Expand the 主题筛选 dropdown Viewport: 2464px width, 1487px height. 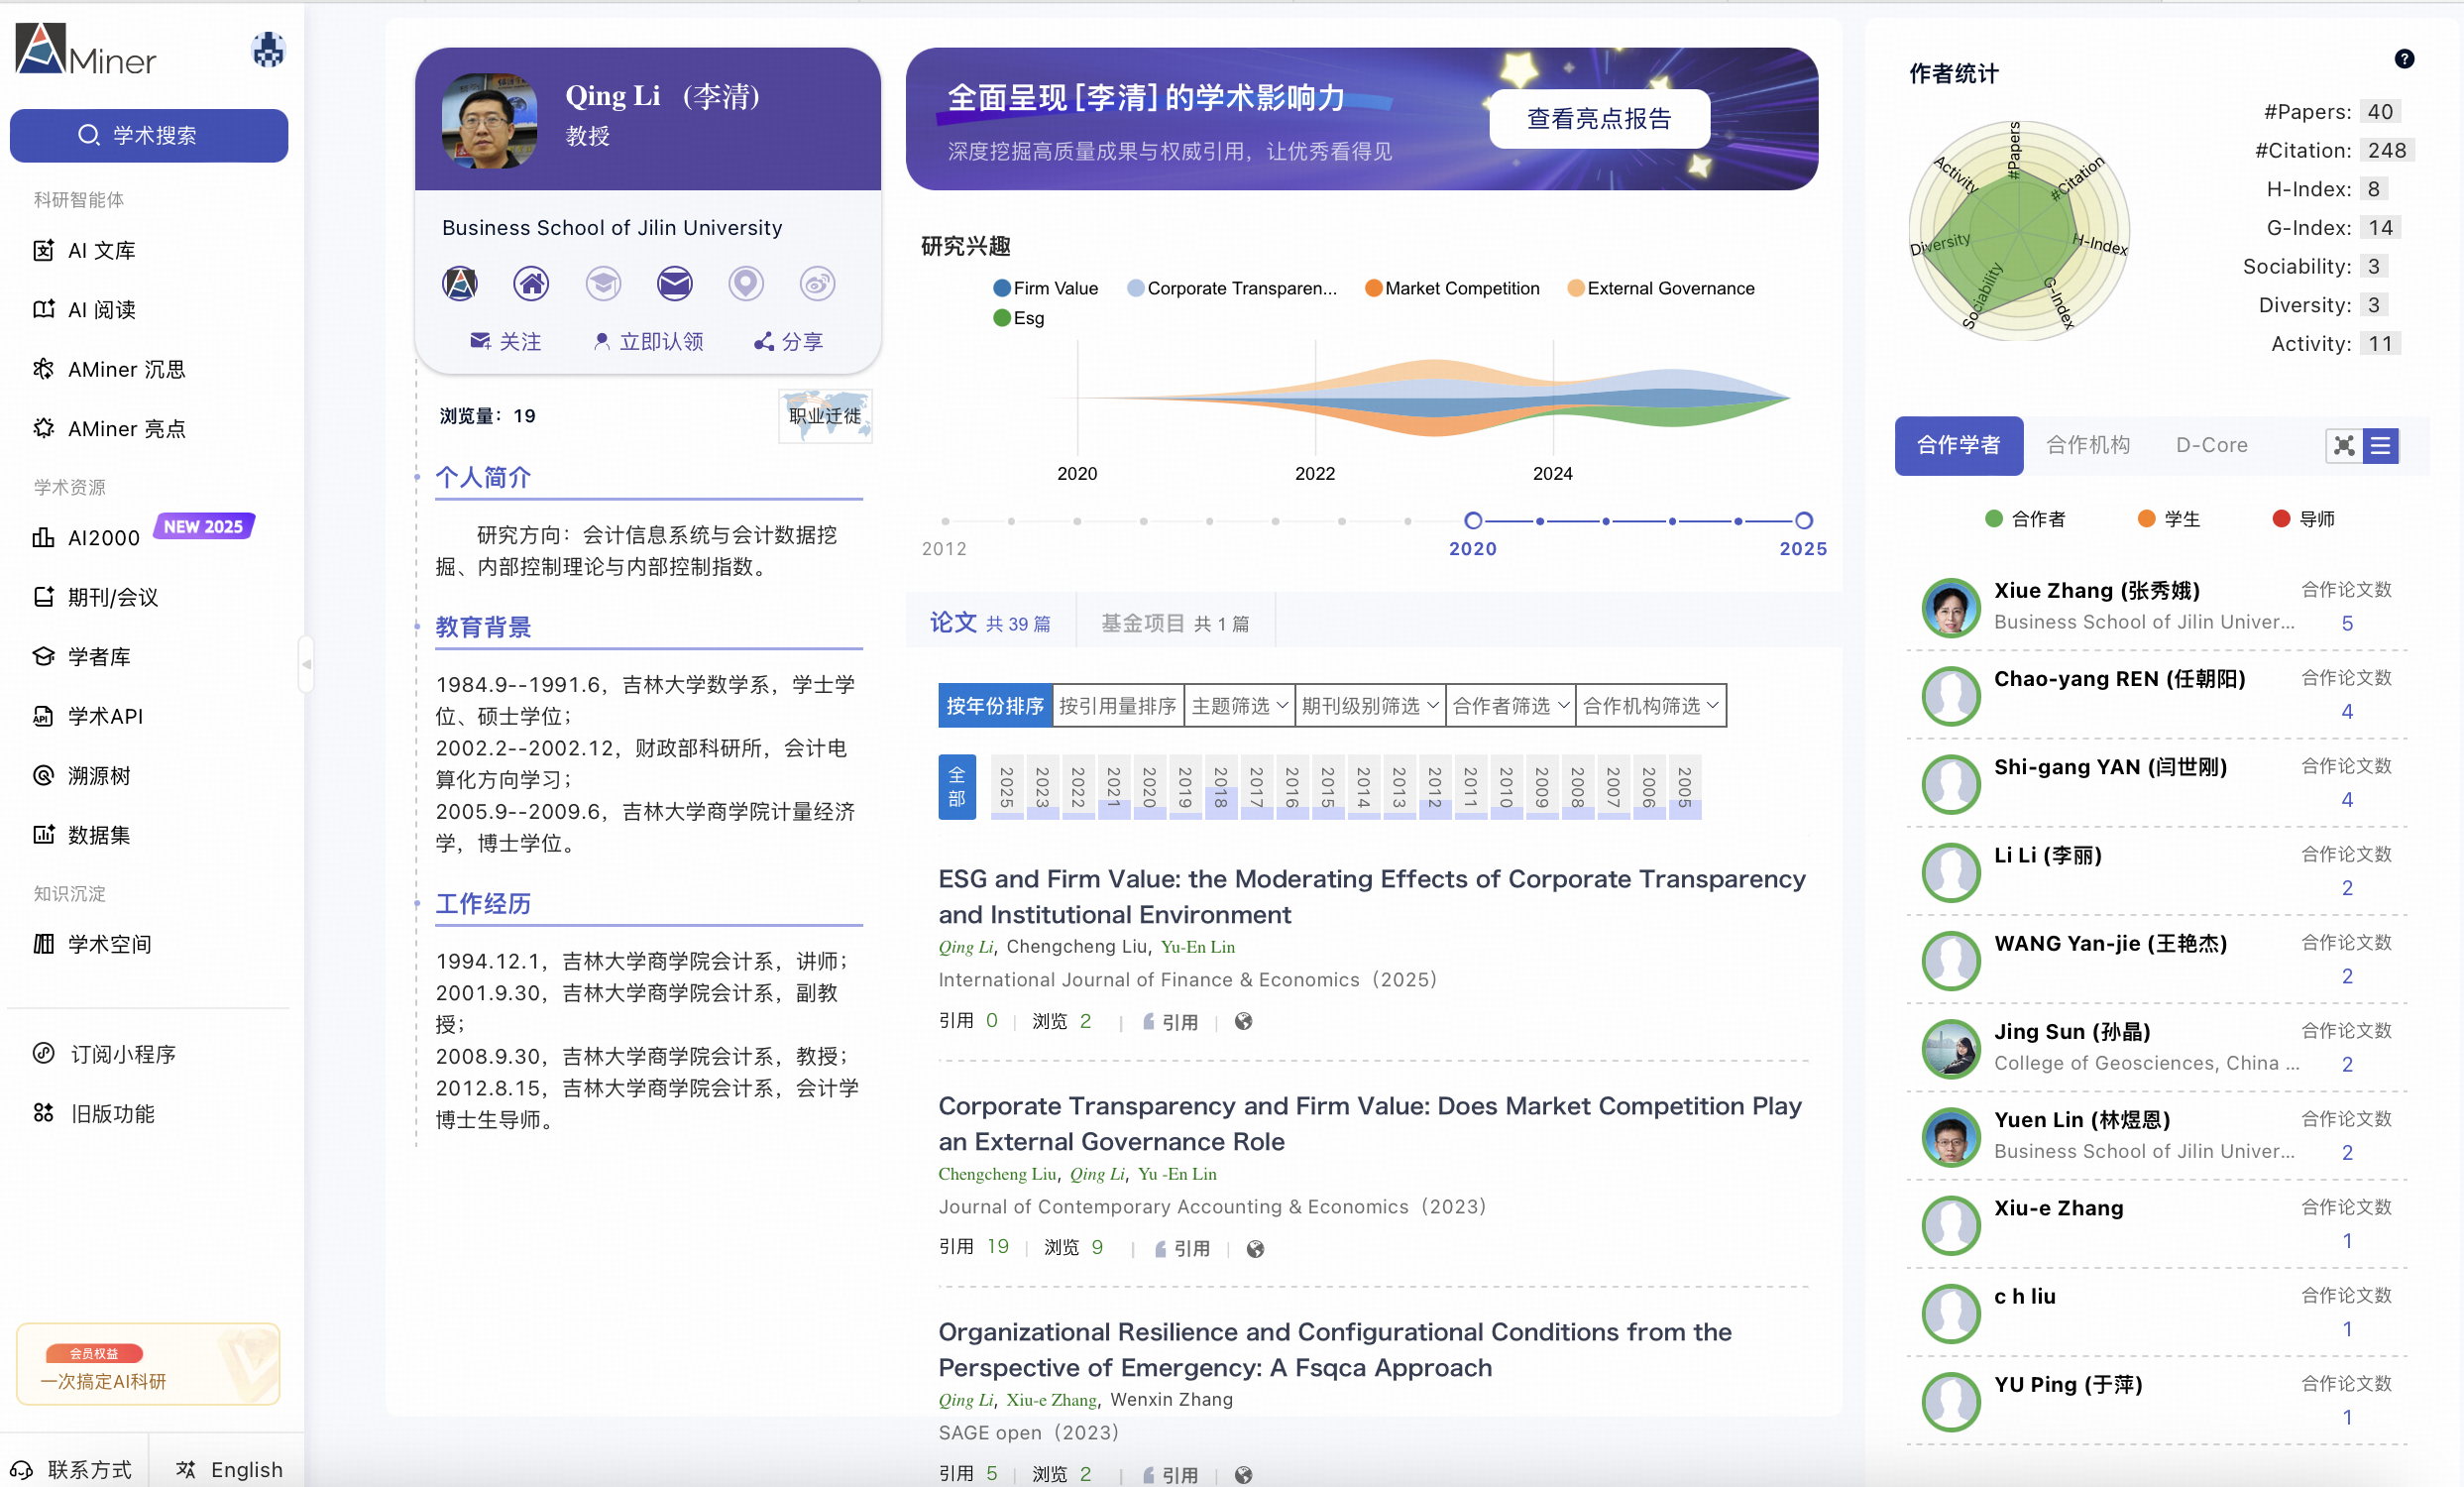1239,706
